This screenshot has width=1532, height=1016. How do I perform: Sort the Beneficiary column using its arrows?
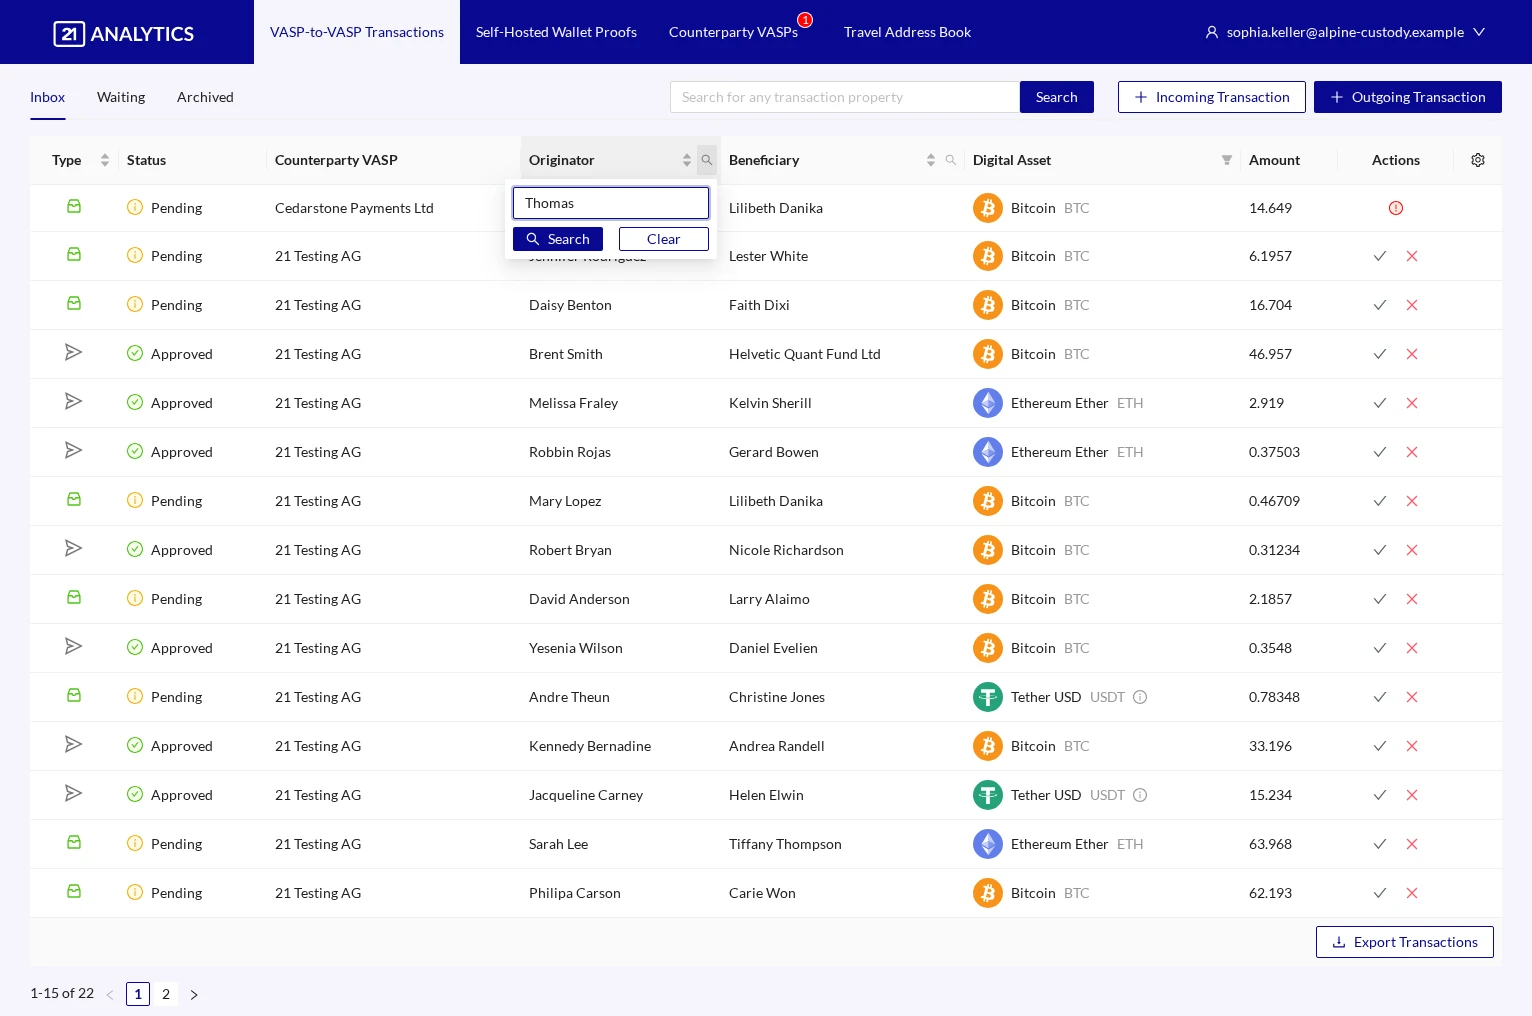(x=931, y=160)
